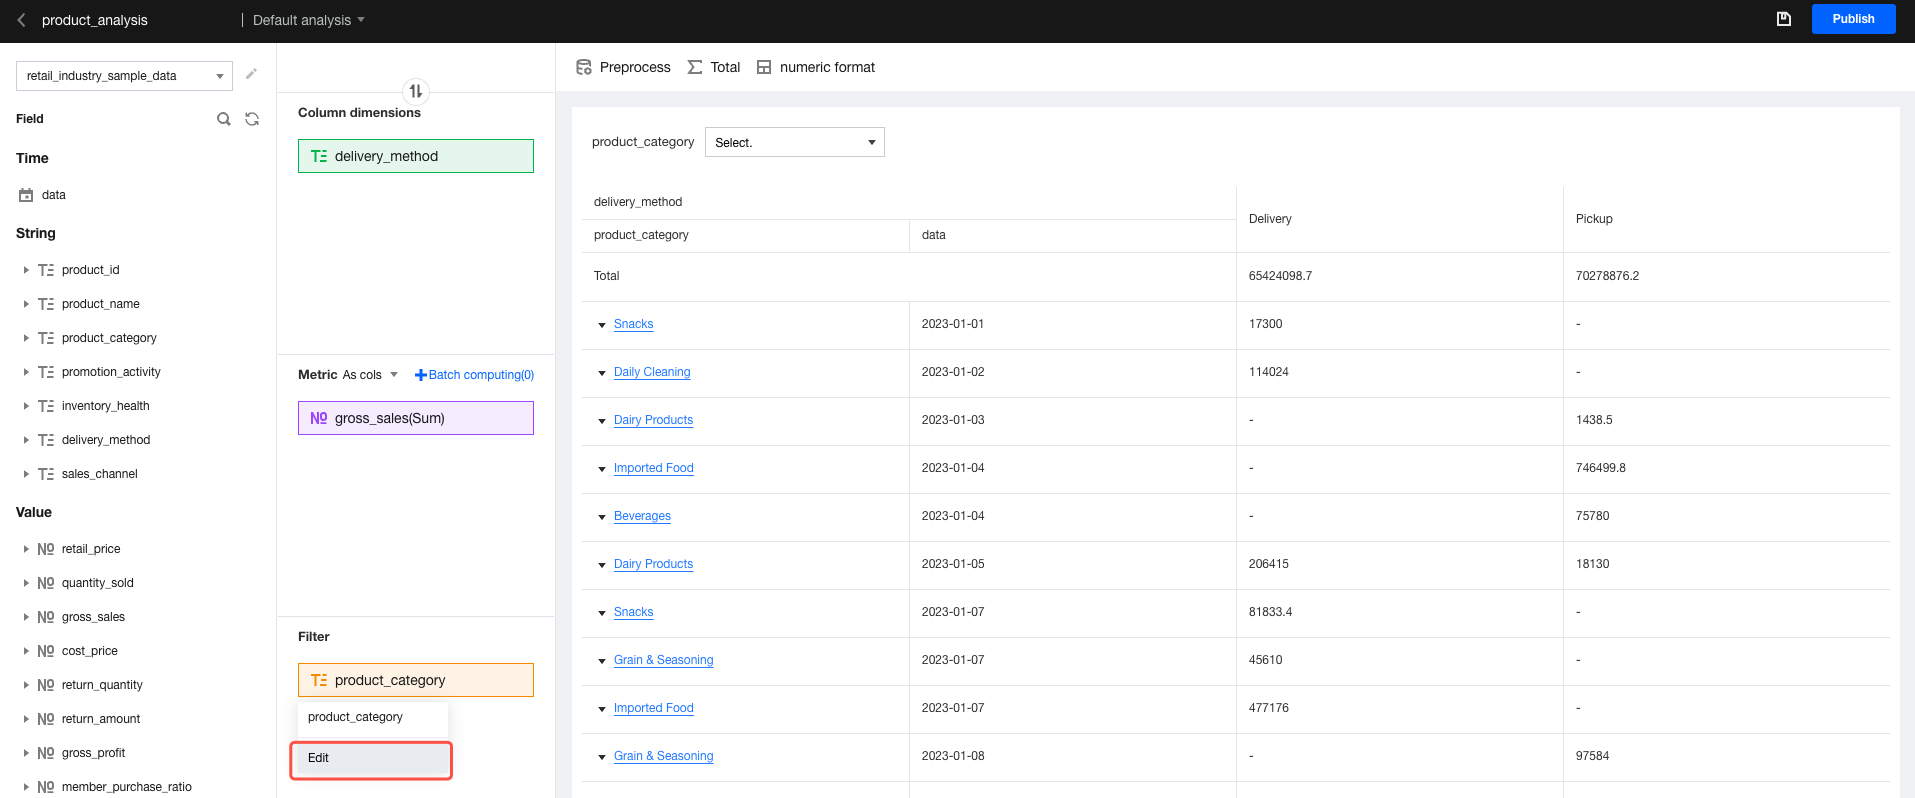This screenshot has width=1915, height=798.
Task: Click the Delivery column header
Action: click(x=1270, y=219)
